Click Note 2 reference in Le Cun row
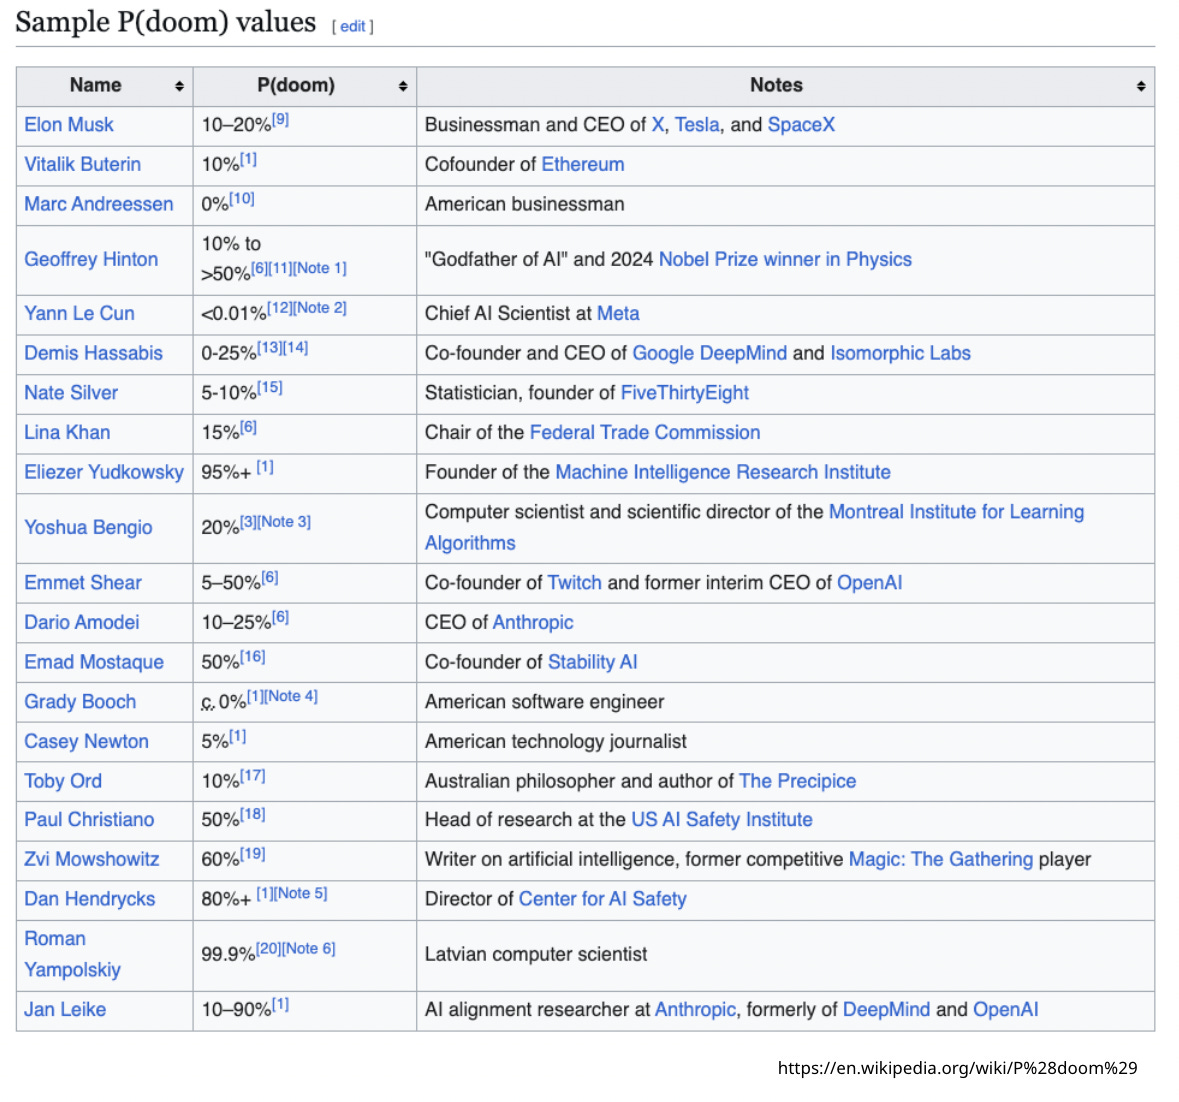Viewport: 1179px width, 1102px height. coord(320,308)
